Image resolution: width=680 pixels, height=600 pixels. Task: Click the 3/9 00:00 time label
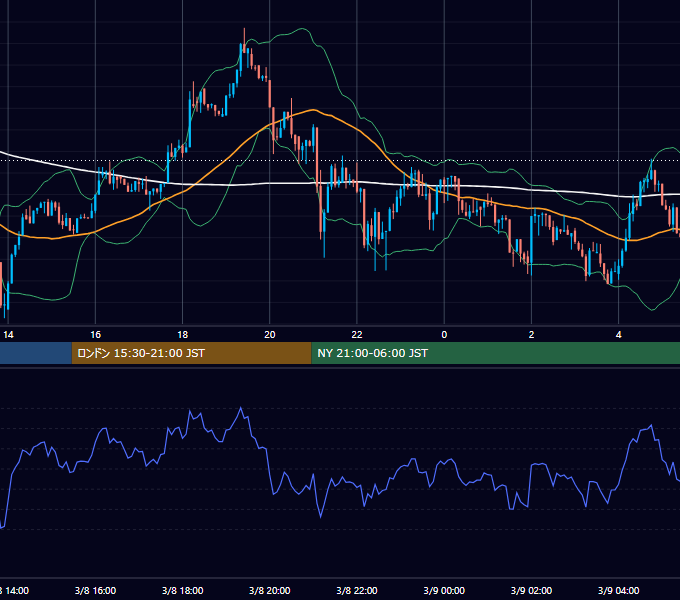444,590
